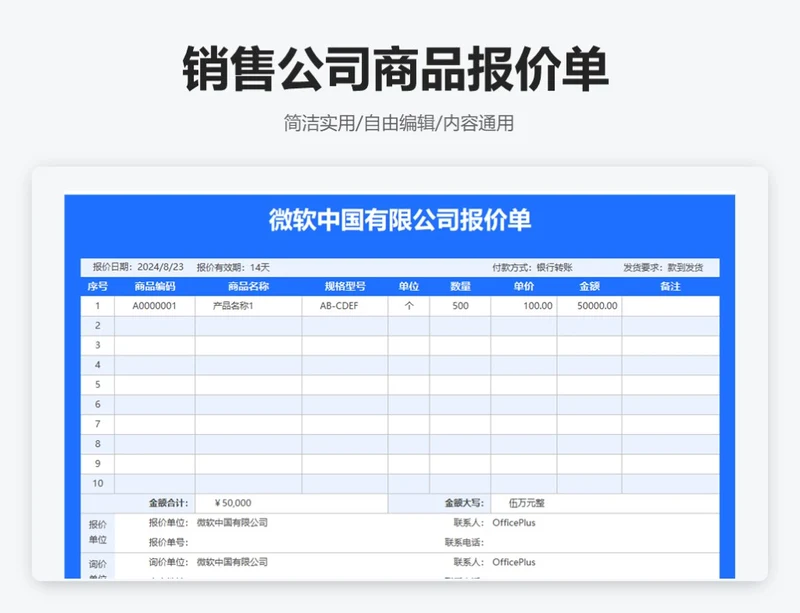800x613 pixels.
Task: Click row number 6 cell
Action: [97, 405]
